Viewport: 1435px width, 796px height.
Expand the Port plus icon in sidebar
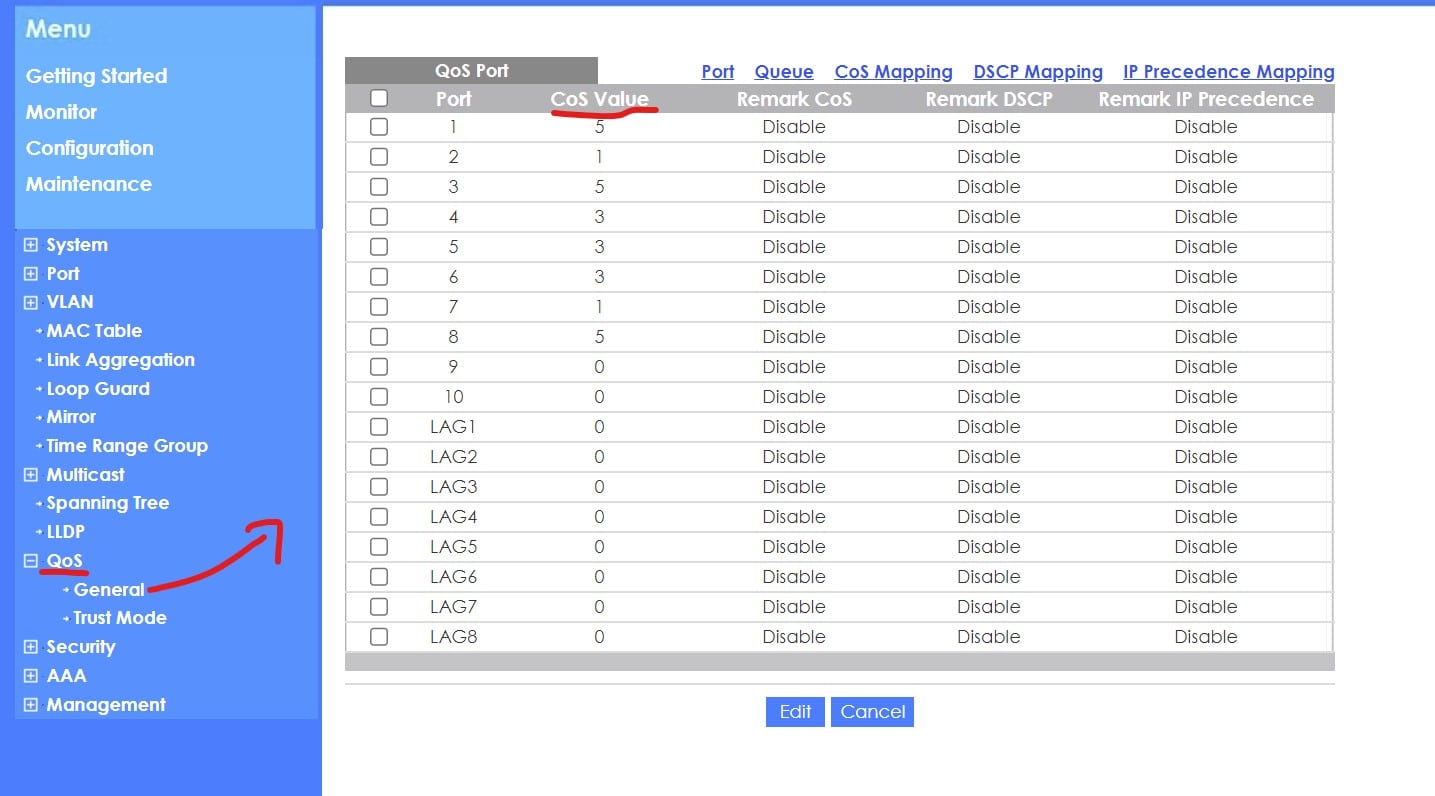[x=31, y=274]
